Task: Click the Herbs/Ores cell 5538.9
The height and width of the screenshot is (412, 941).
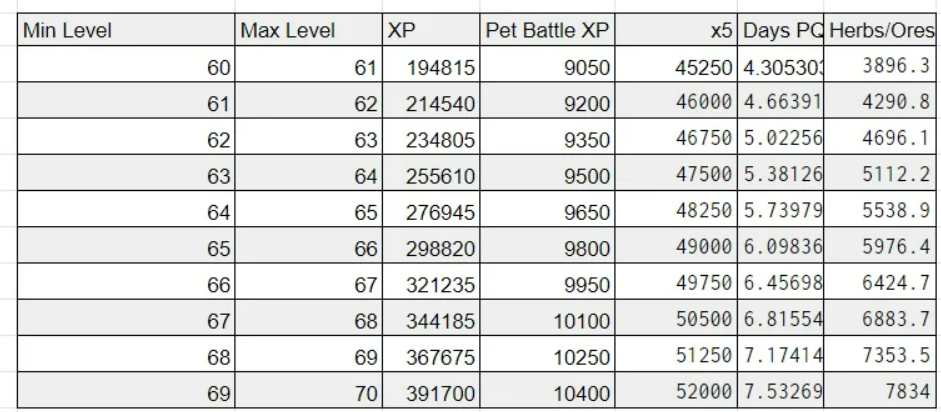Action: click(x=881, y=212)
